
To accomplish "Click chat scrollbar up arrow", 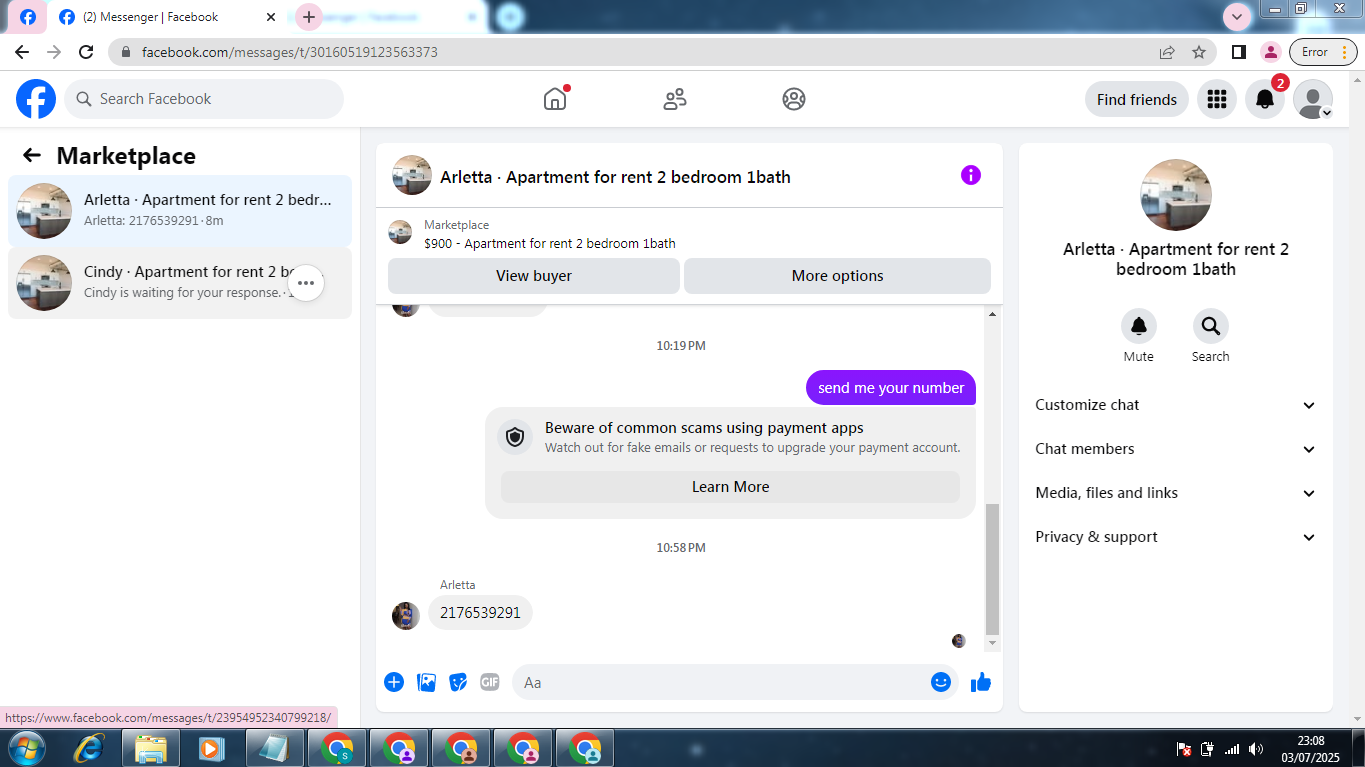I will coord(992,314).
